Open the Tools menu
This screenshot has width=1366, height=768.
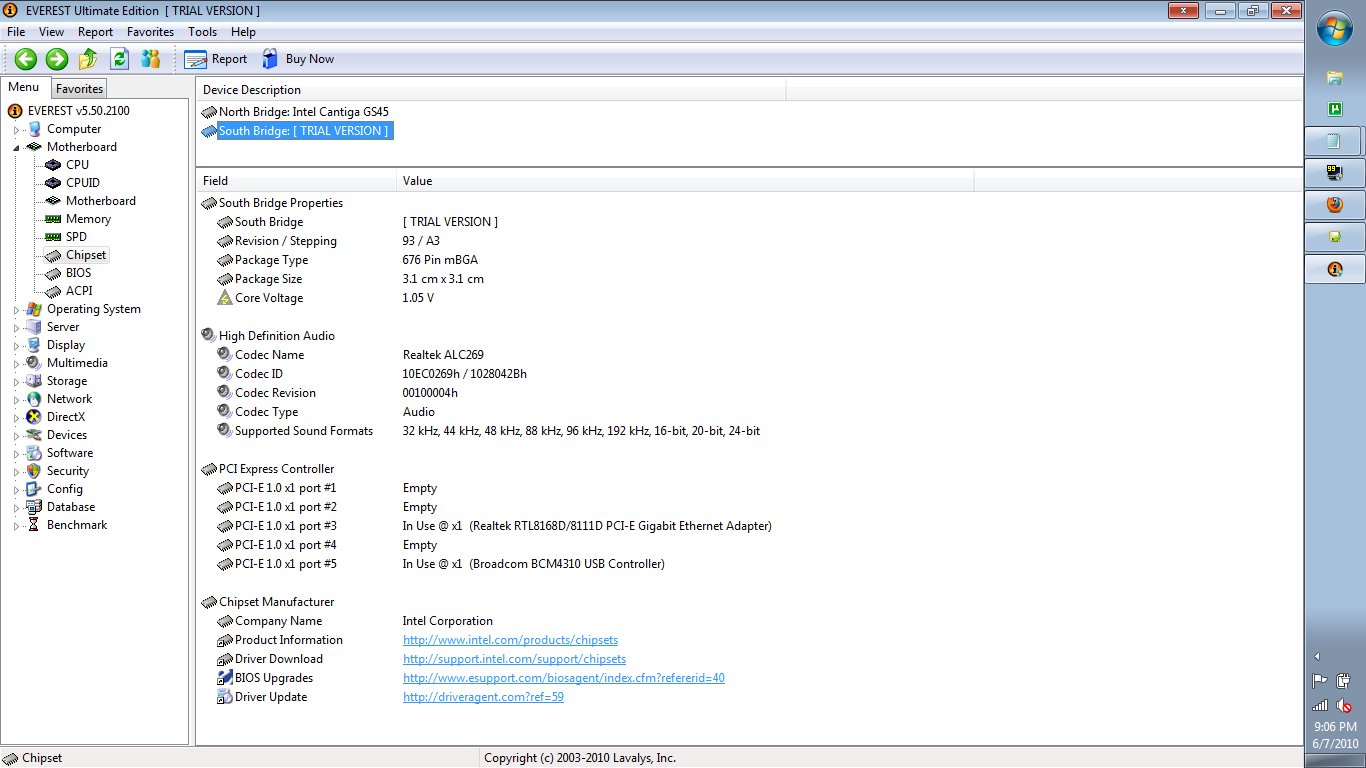tap(202, 32)
